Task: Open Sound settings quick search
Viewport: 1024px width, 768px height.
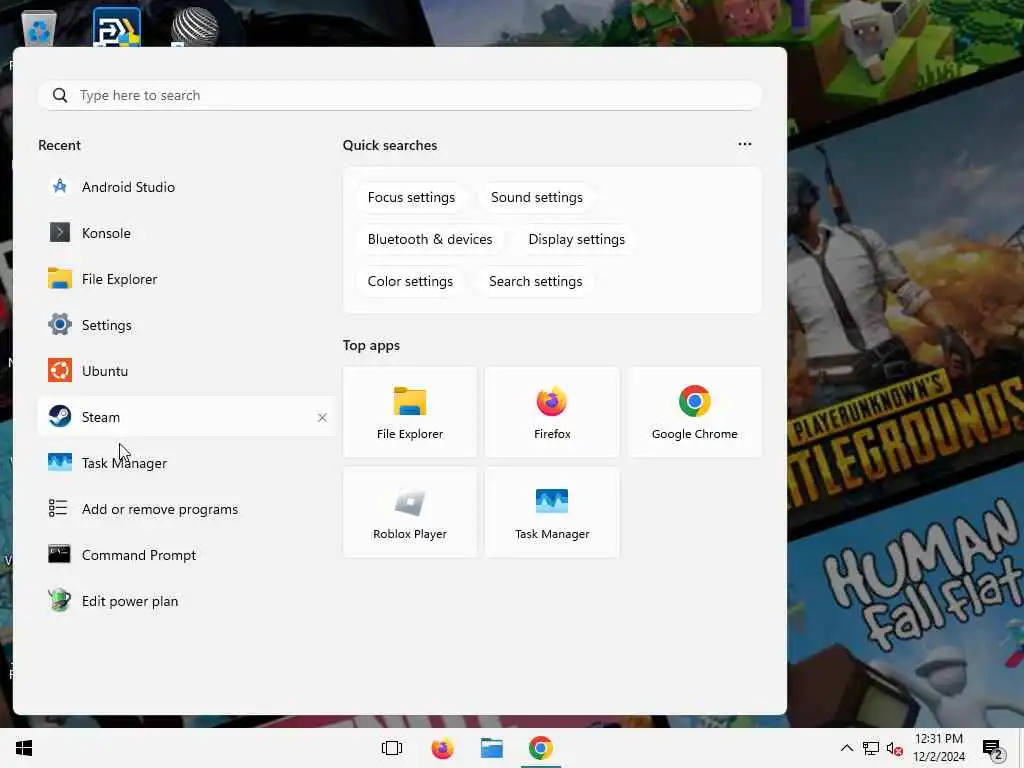Action: click(x=537, y=197)
